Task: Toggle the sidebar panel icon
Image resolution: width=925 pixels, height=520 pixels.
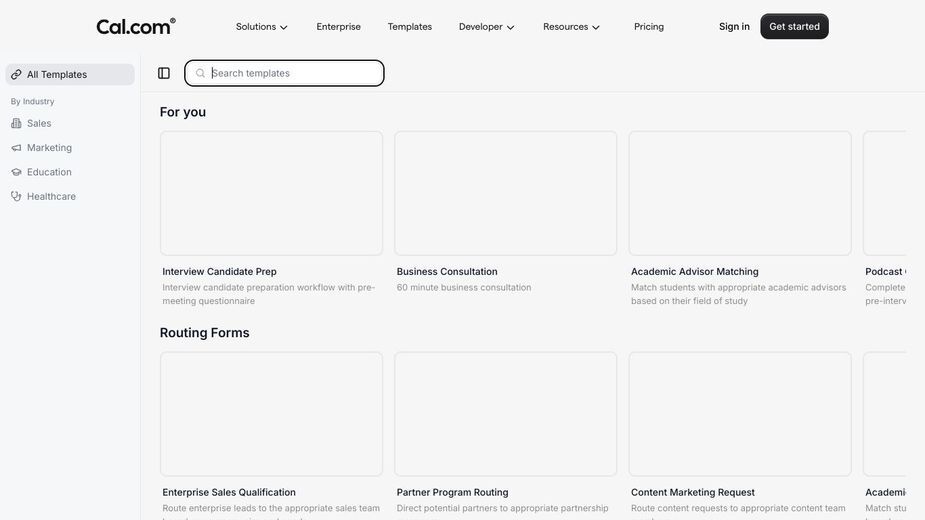Action: click(x=164, y=73)
